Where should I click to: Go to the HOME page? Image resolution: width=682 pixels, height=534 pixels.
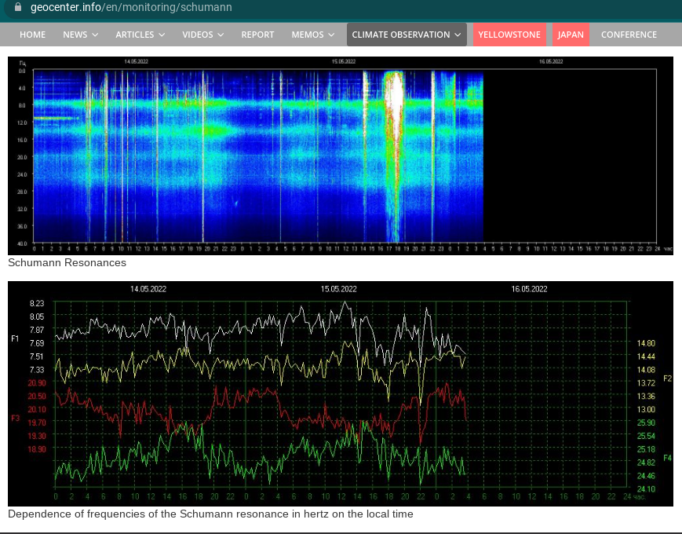pos(32,35)
